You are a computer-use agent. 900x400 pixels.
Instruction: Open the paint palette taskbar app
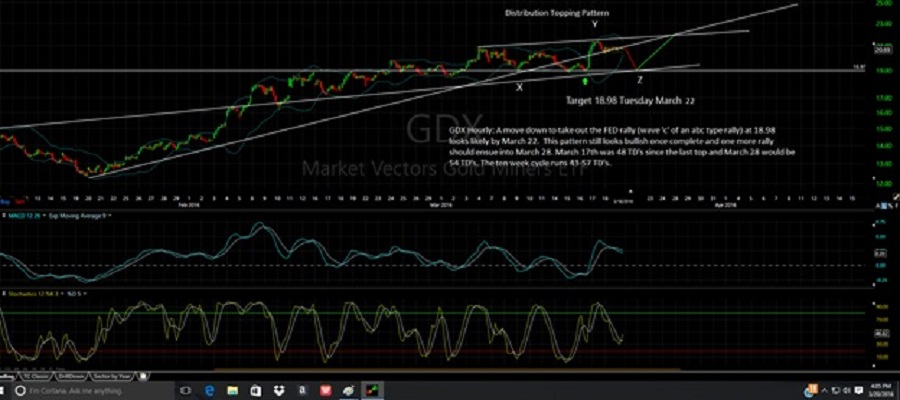click(348, 390)
